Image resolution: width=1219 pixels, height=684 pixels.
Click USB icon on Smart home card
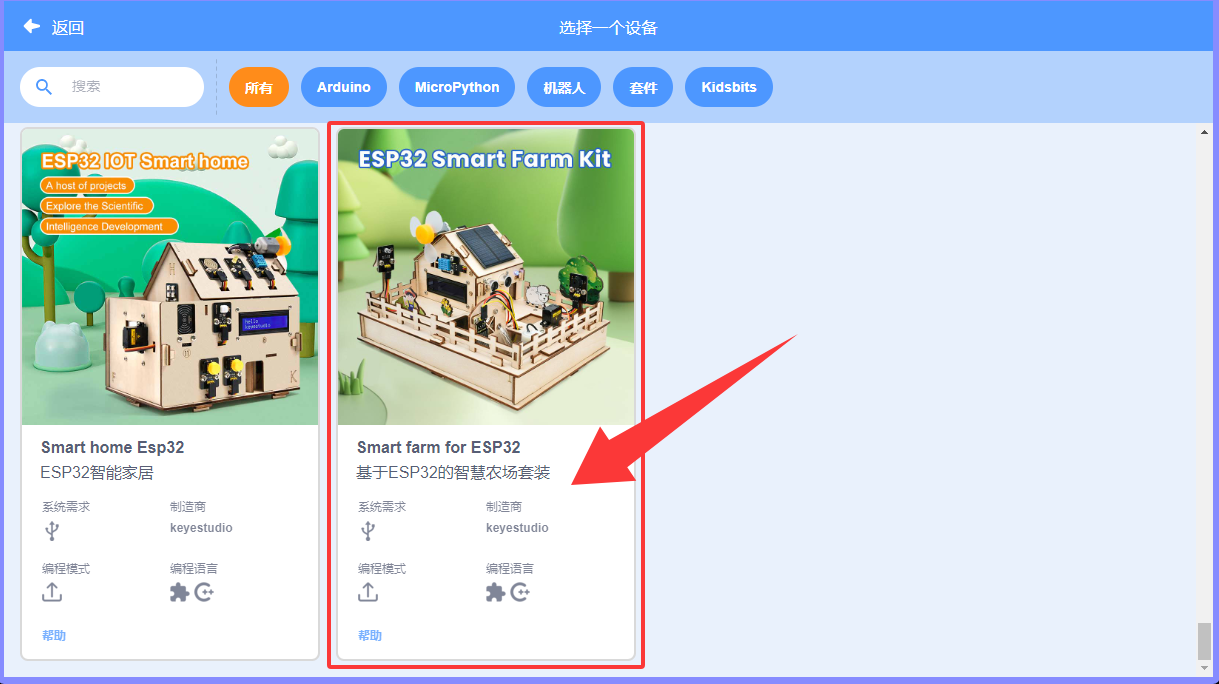click(x=52, y=530)
